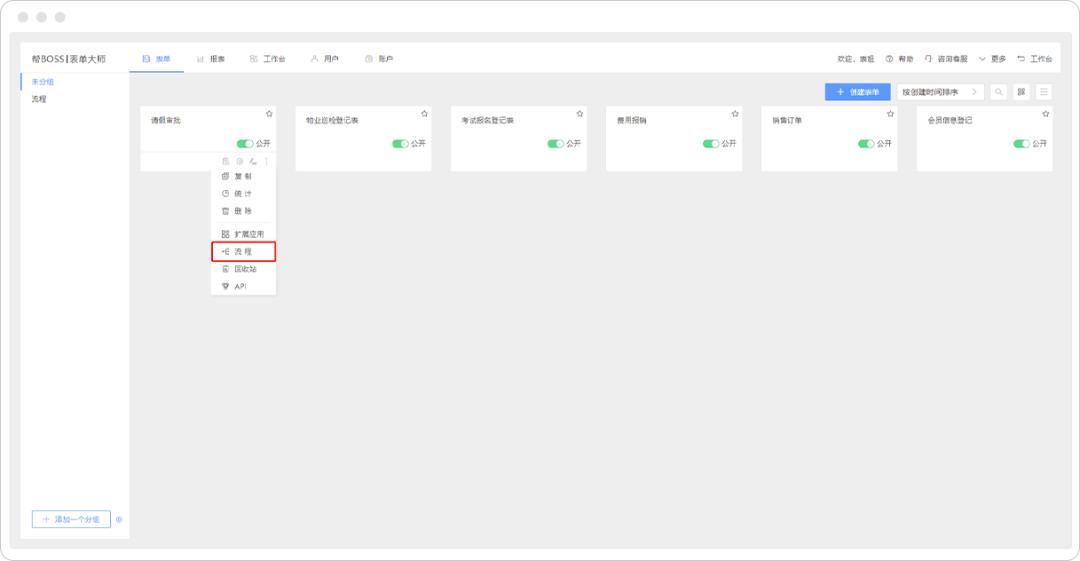The image size is (1080, 561).
Task: Open the 销售订单 form card title
Action: (787, 121)
